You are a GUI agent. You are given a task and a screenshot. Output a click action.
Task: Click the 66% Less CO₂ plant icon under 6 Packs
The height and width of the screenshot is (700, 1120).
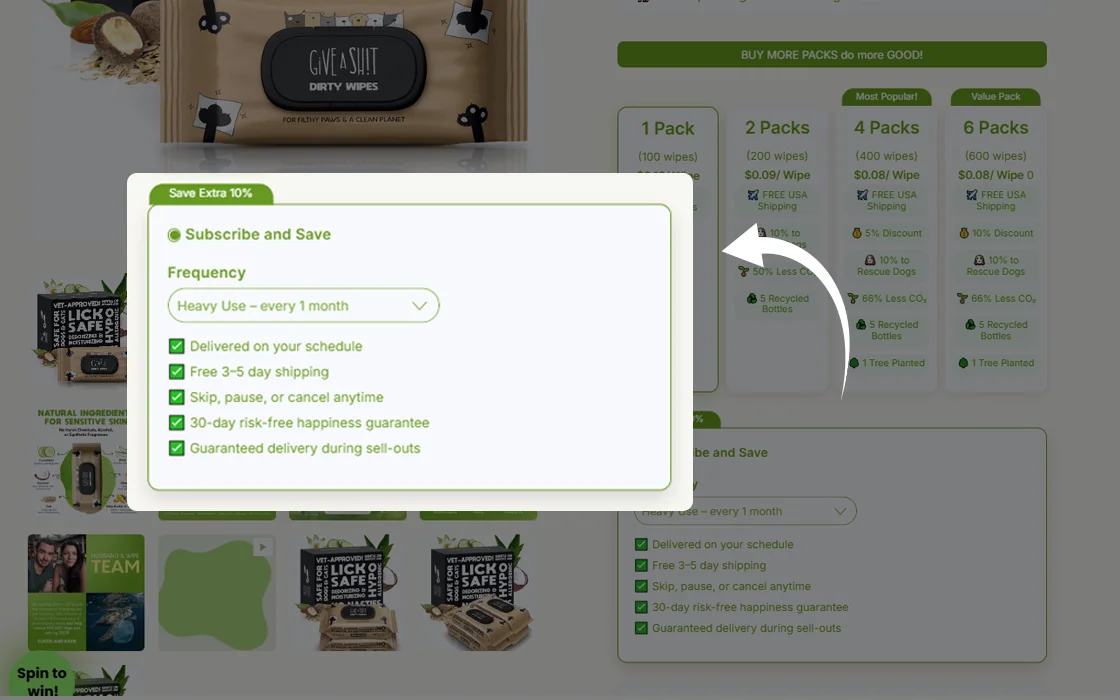click(x=962, y=299)
